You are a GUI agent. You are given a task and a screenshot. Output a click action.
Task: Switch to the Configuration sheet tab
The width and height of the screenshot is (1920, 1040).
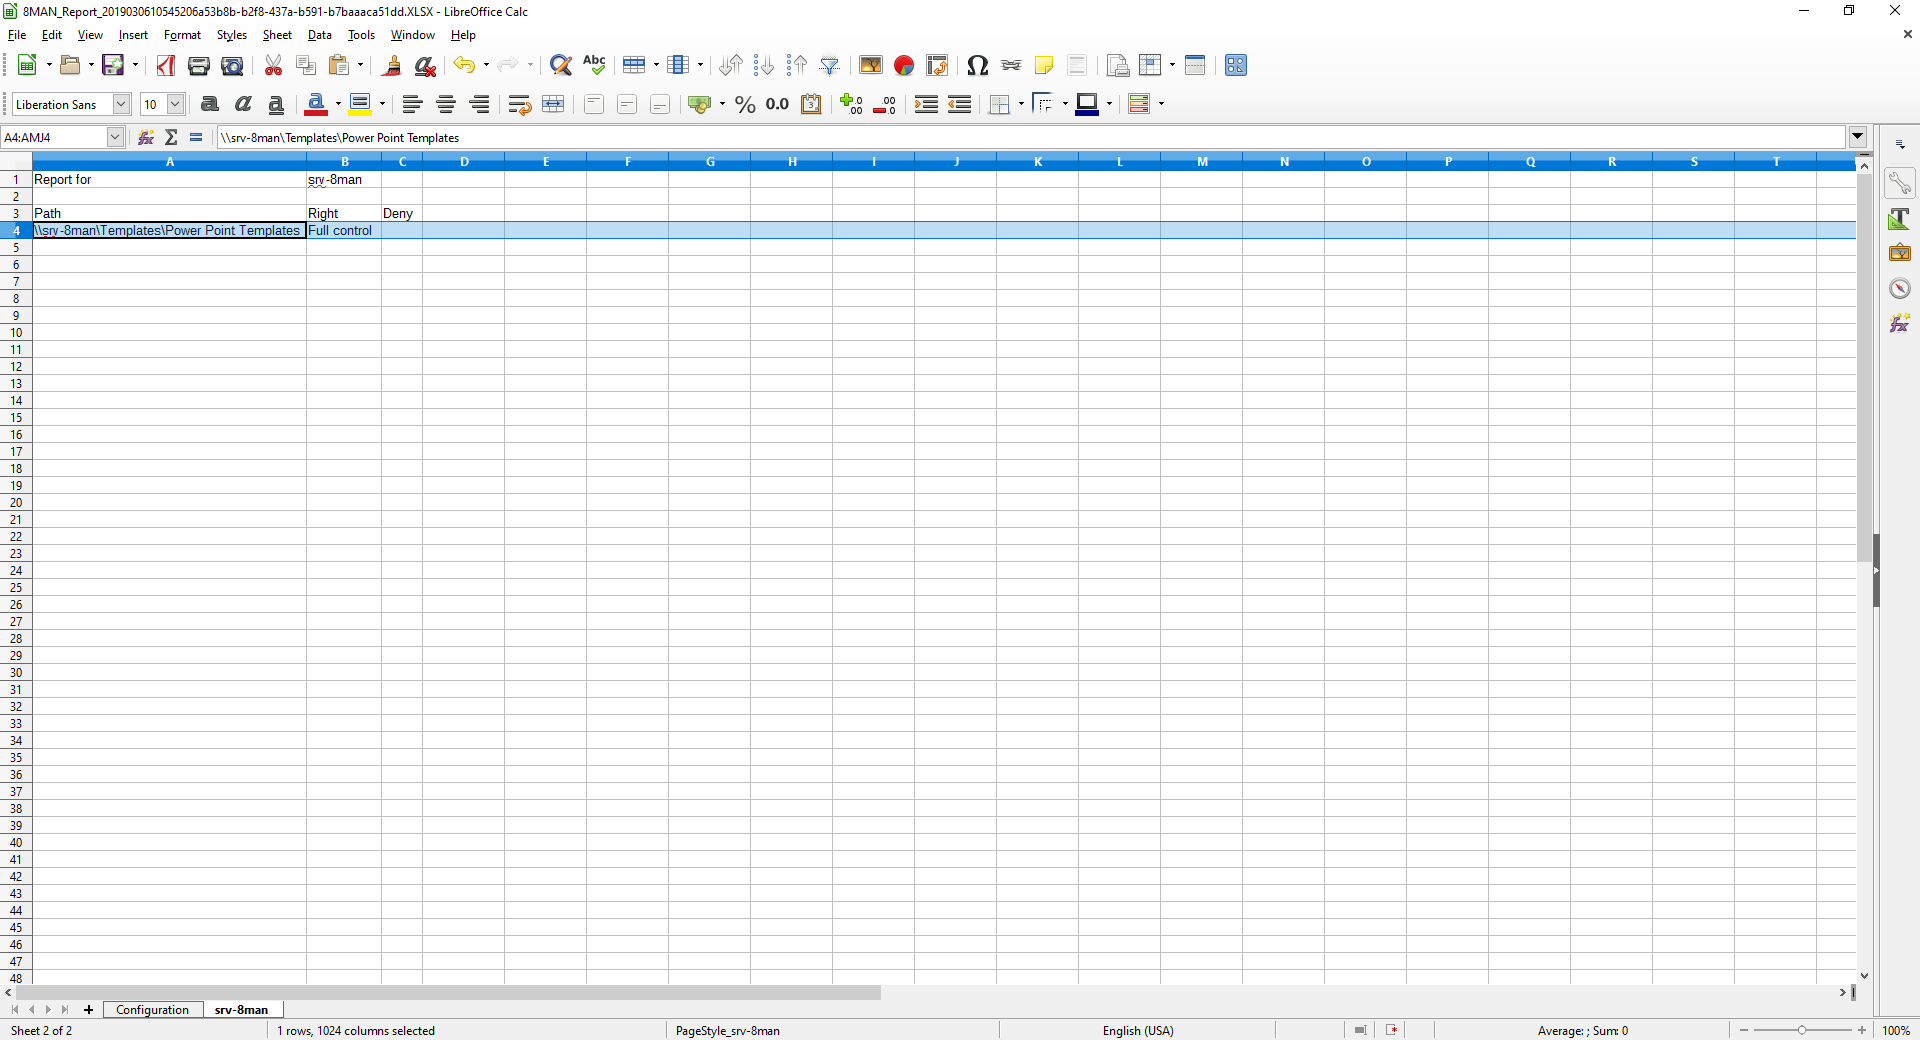point(152,1010)
